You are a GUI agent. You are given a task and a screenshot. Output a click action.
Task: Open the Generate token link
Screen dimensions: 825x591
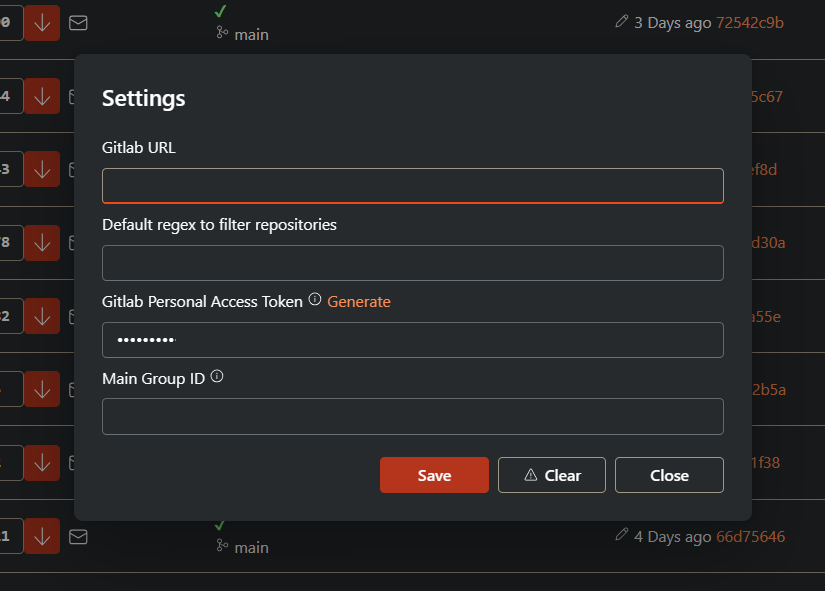click(x=359, y=302)
